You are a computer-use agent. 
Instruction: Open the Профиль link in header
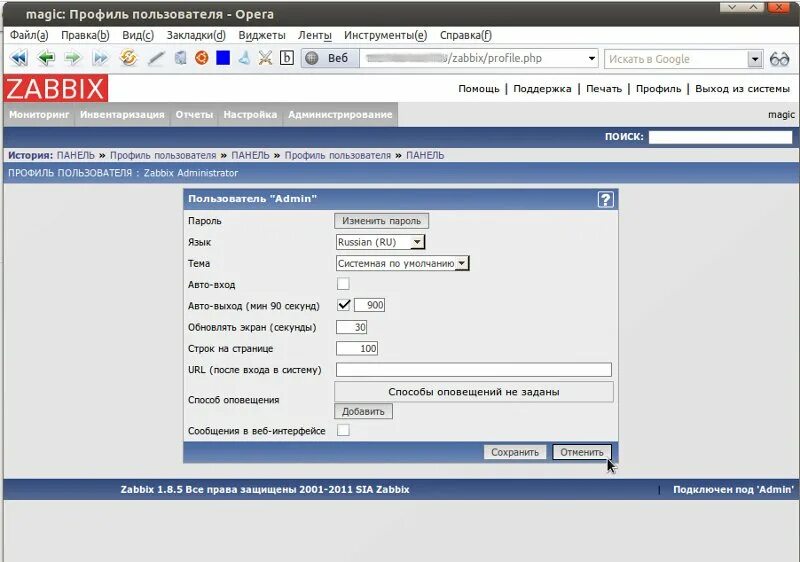coord(658,89)
